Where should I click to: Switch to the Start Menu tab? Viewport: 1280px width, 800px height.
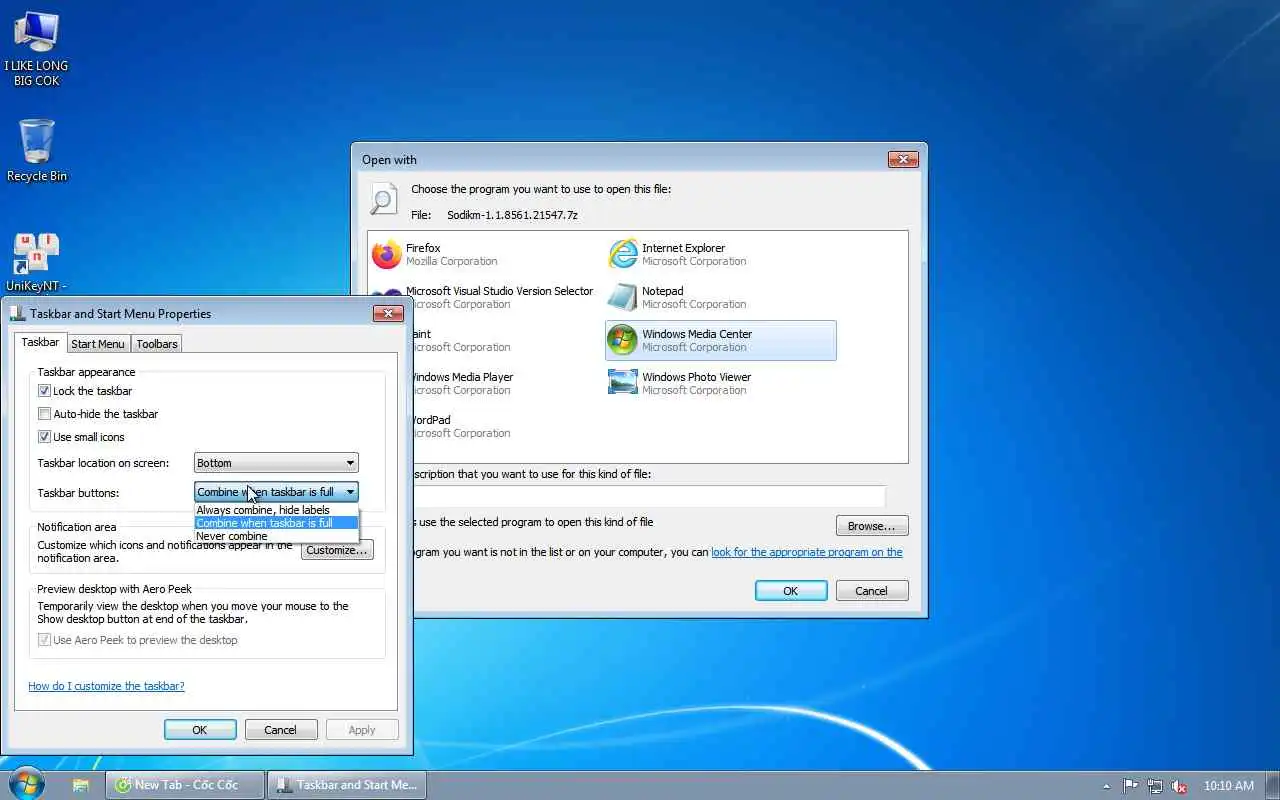point(98,344)
